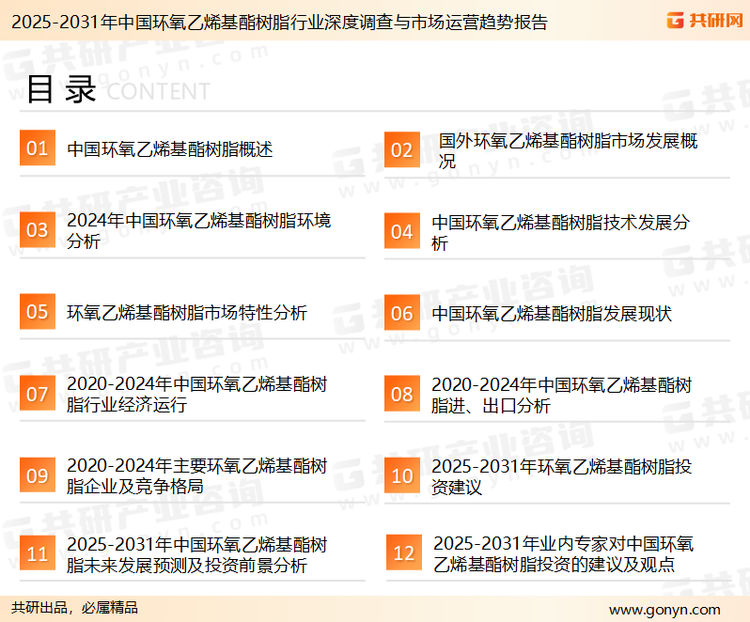Viewport: 750px width, 622px height.
Task: Click the orange 04 number badge
Action: tap(402, 231)
